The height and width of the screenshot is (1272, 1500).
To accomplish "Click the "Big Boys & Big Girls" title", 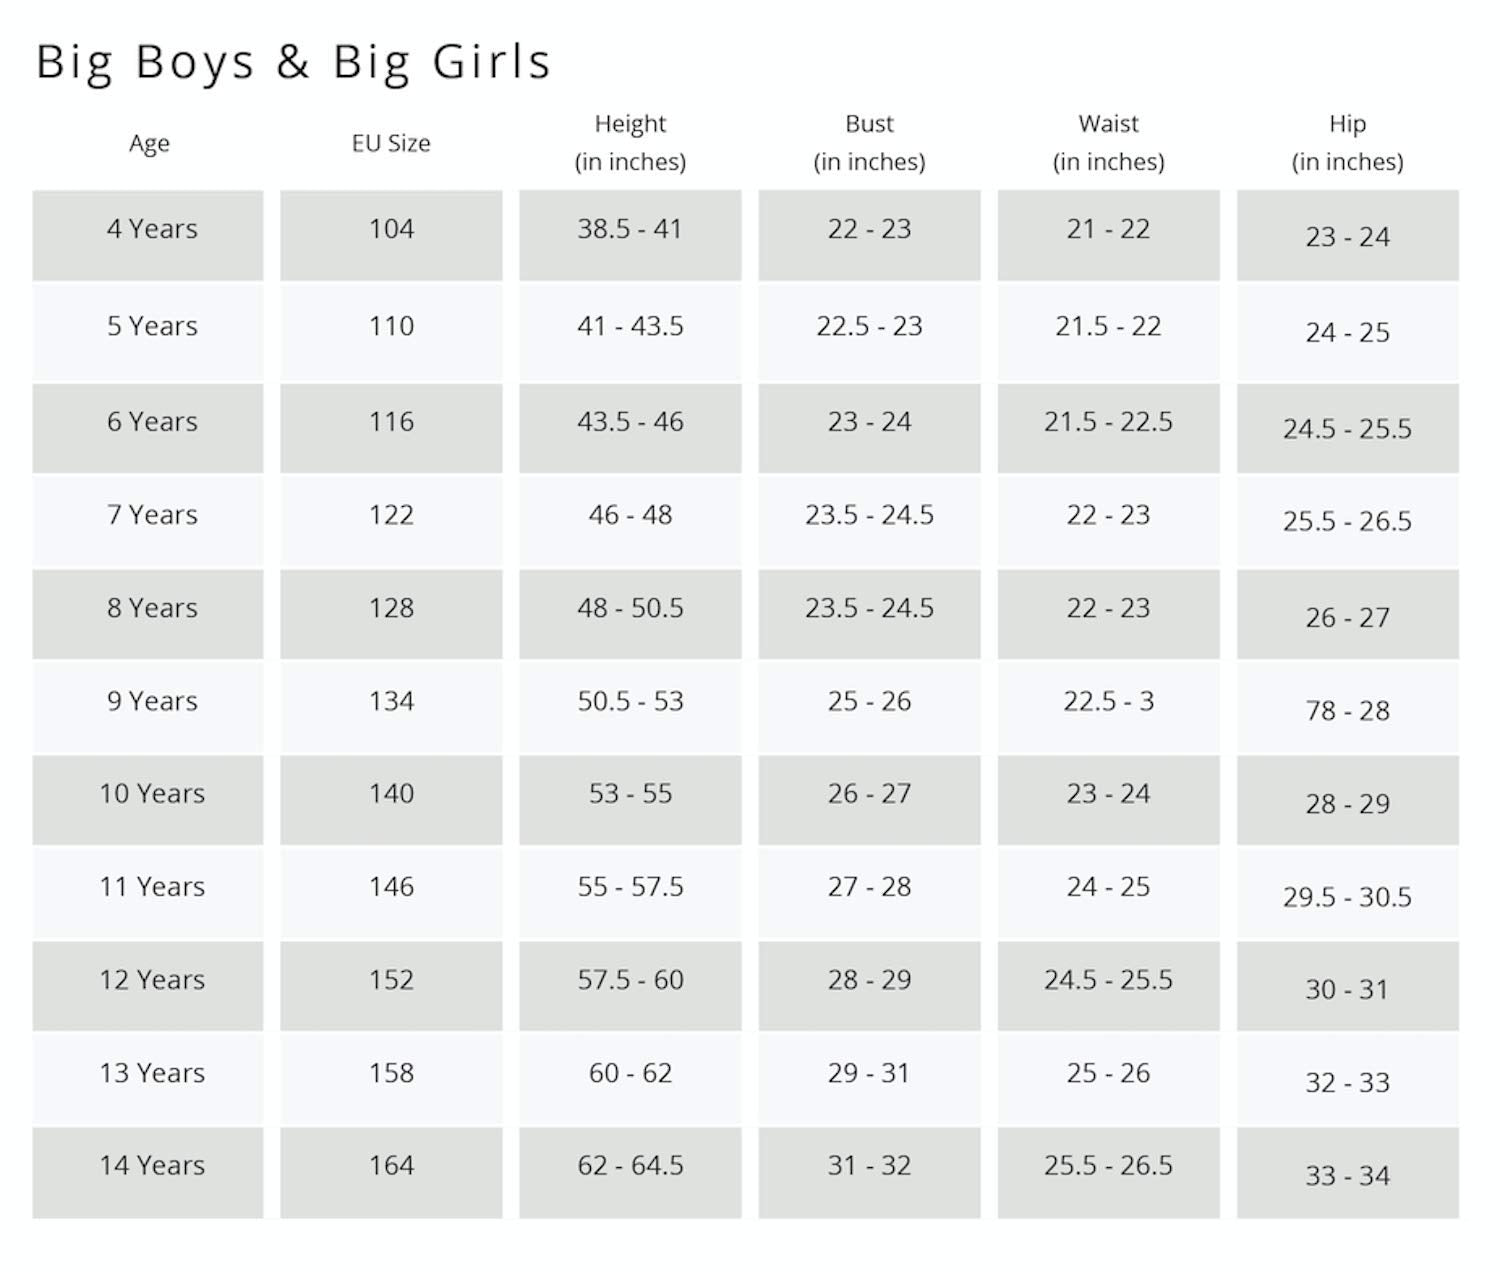I will [x=293, y=62].
